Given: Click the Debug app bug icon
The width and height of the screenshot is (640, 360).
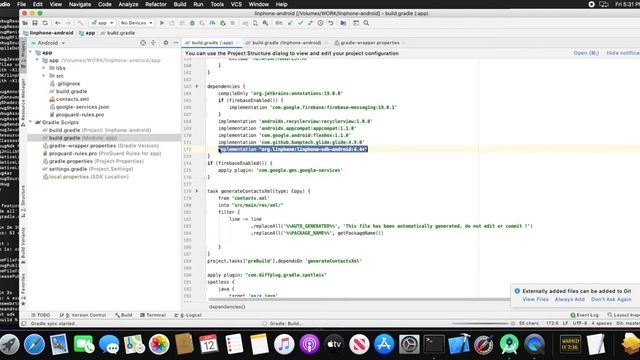Looking at the screenshot, I should pyautogui.click(x=192, y=23).
